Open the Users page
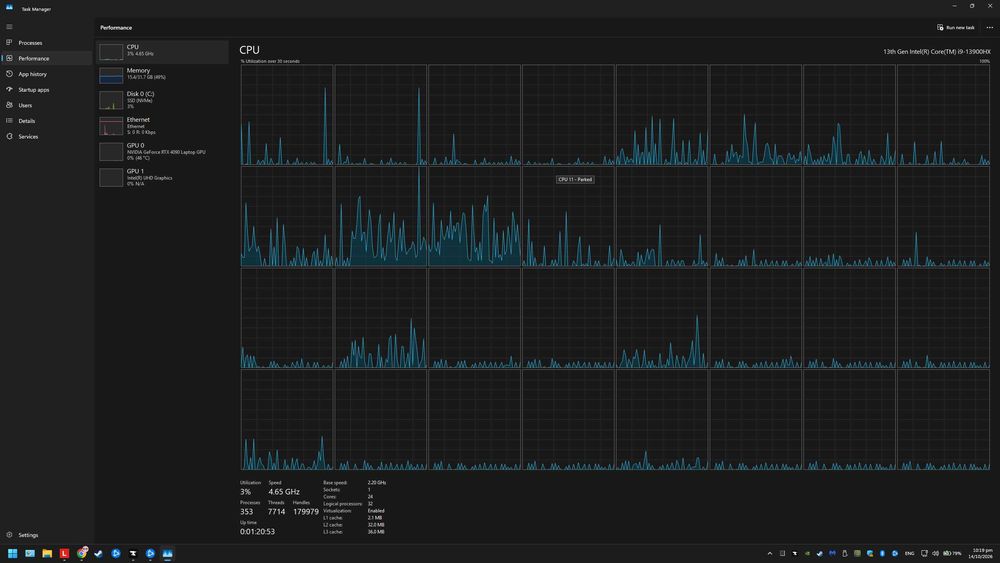The height and width of the screenshot is (563, 1000). (46, 105)
